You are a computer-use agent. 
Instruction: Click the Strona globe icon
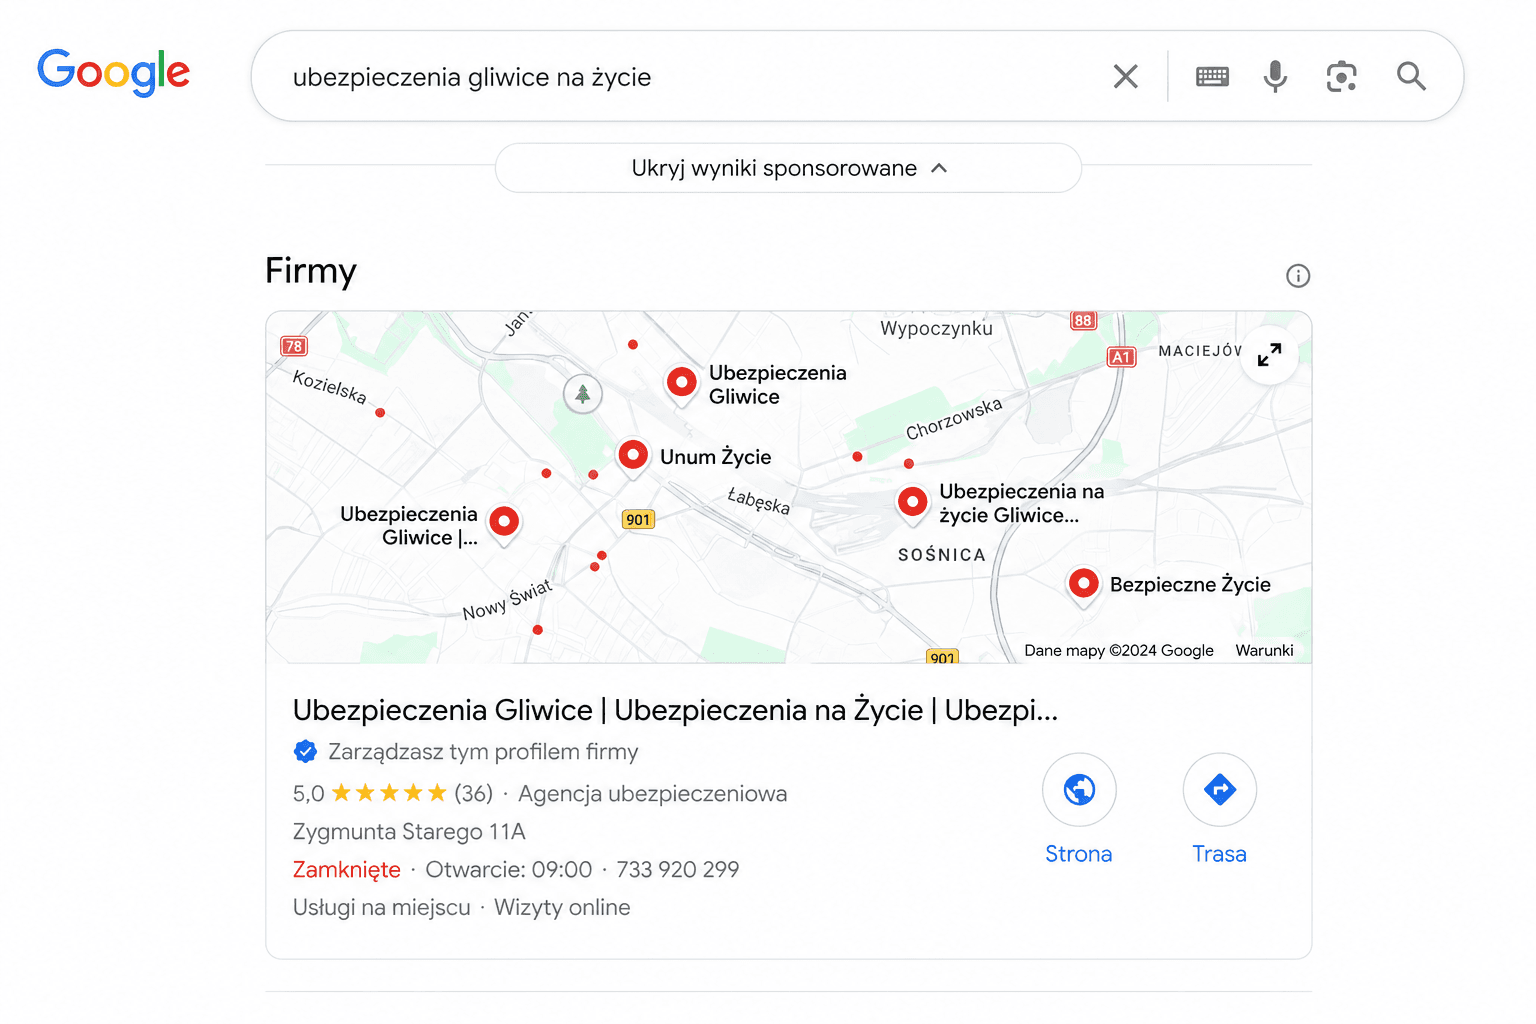tap(1079, 789)
